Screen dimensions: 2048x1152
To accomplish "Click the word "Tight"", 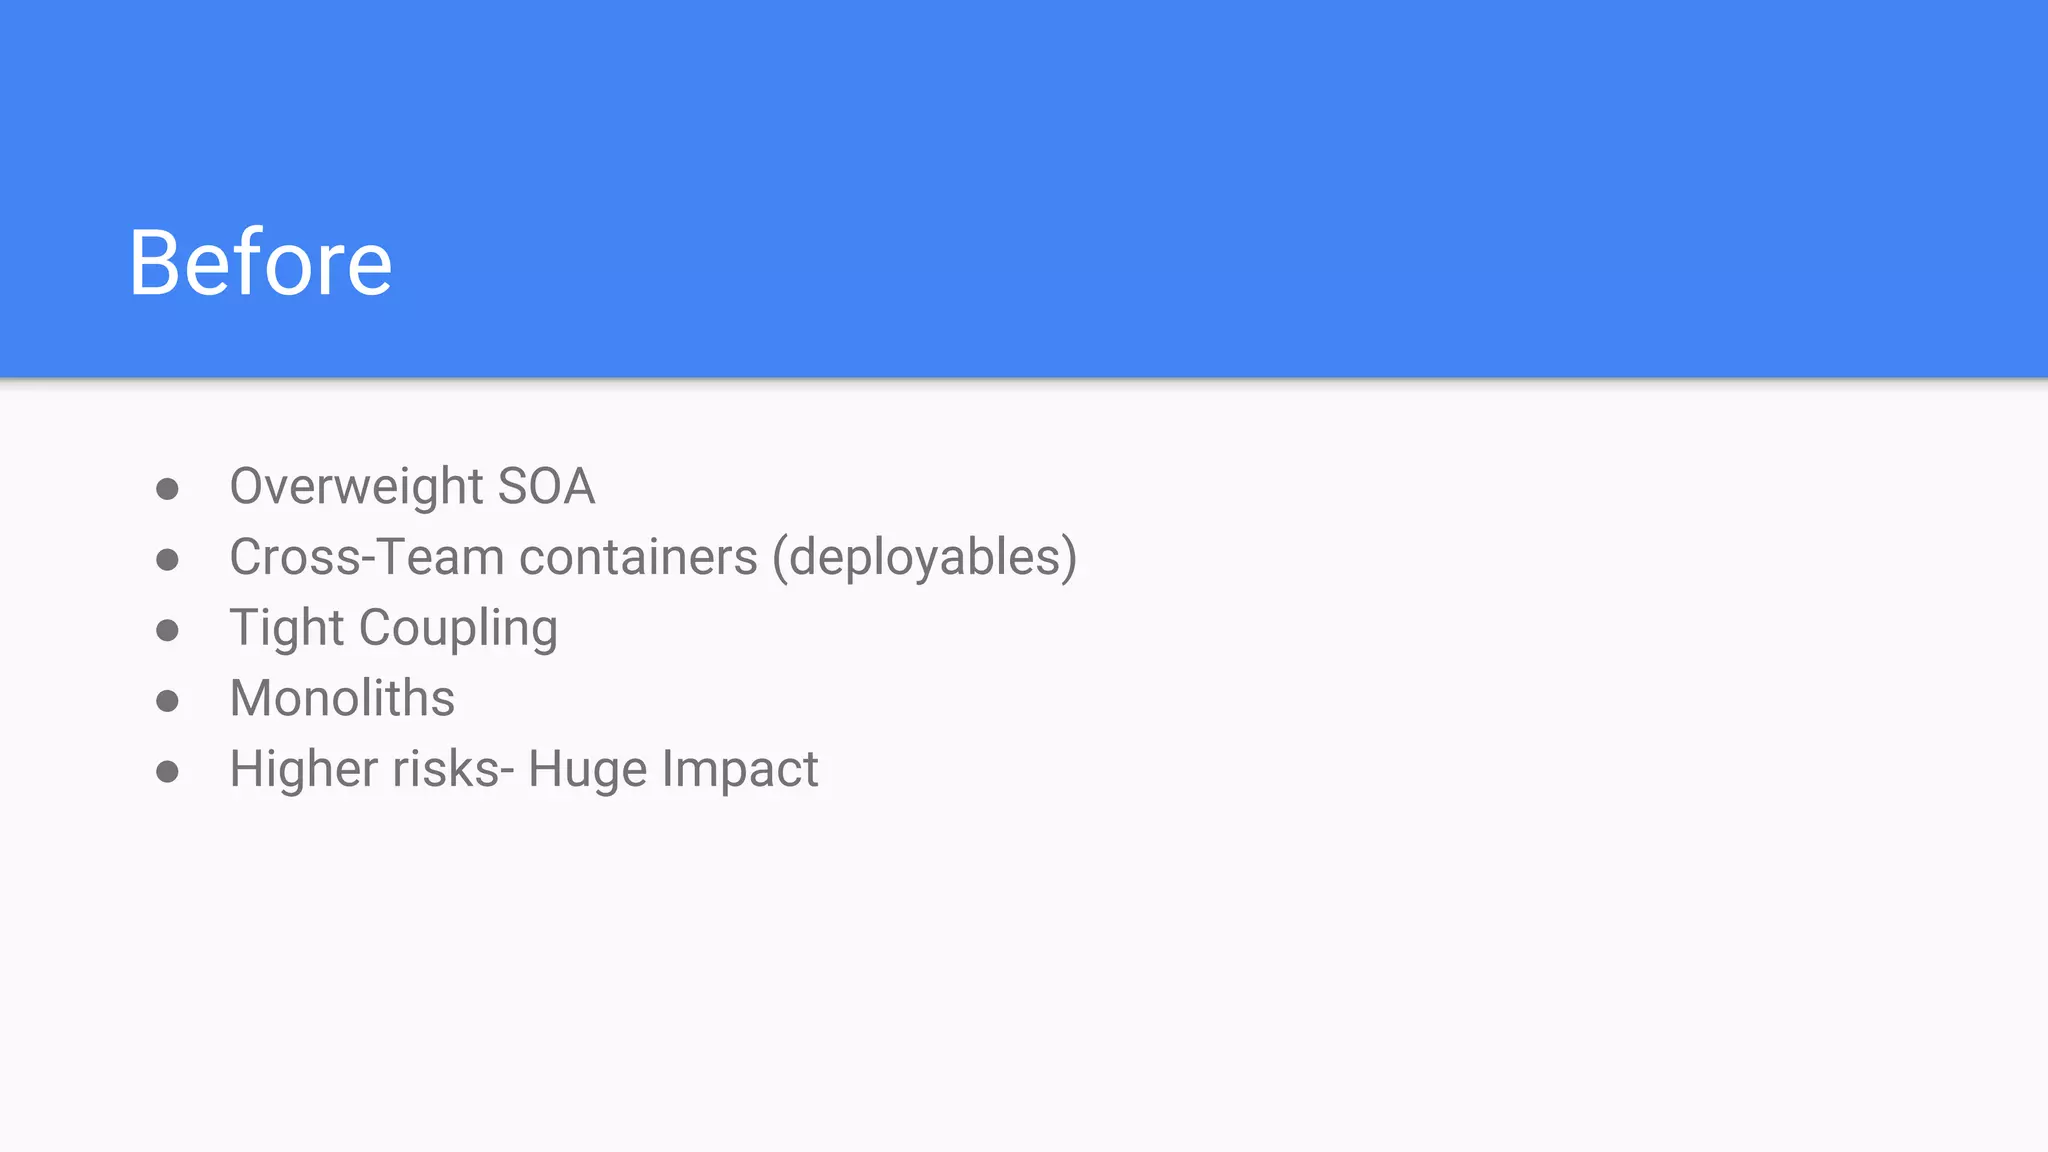I will 287,629.
